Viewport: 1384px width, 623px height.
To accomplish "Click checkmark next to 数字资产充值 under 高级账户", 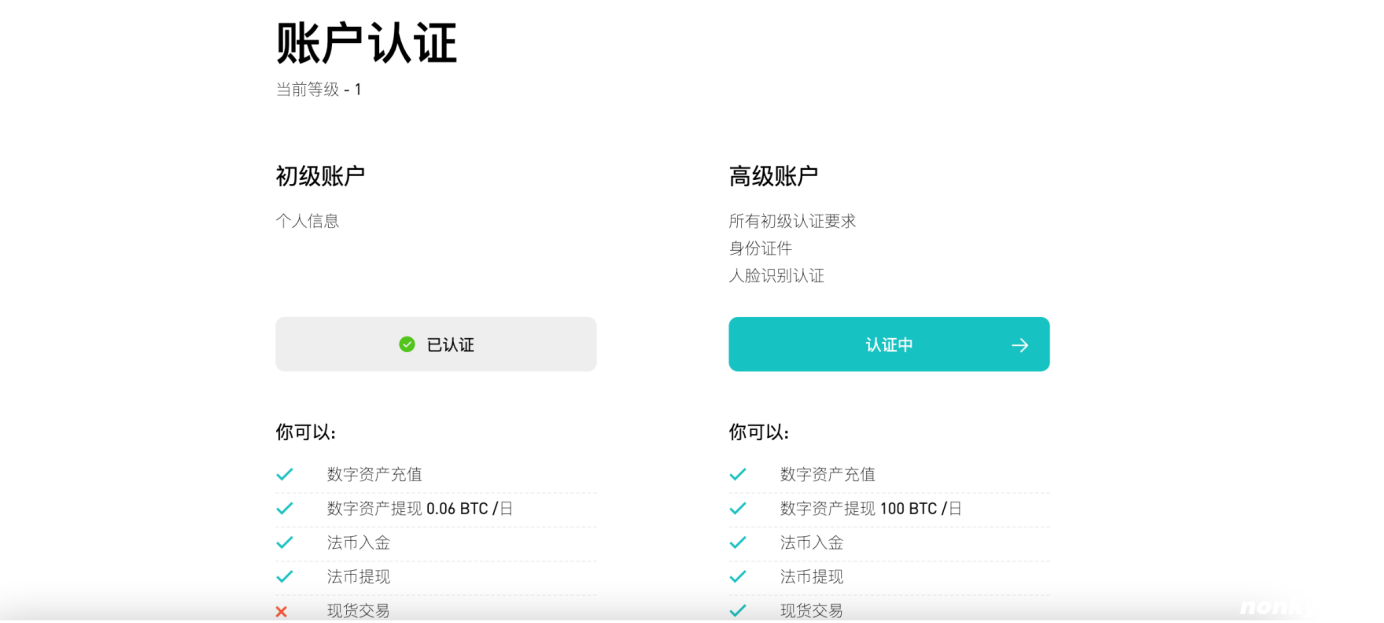I will click(738, 474).
